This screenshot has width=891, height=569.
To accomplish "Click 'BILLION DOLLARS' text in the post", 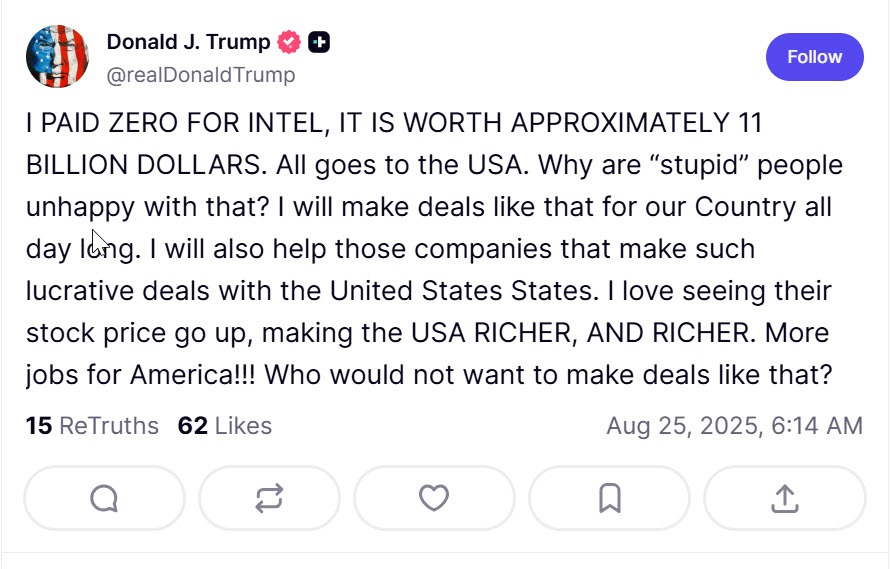I will [147, 165].
